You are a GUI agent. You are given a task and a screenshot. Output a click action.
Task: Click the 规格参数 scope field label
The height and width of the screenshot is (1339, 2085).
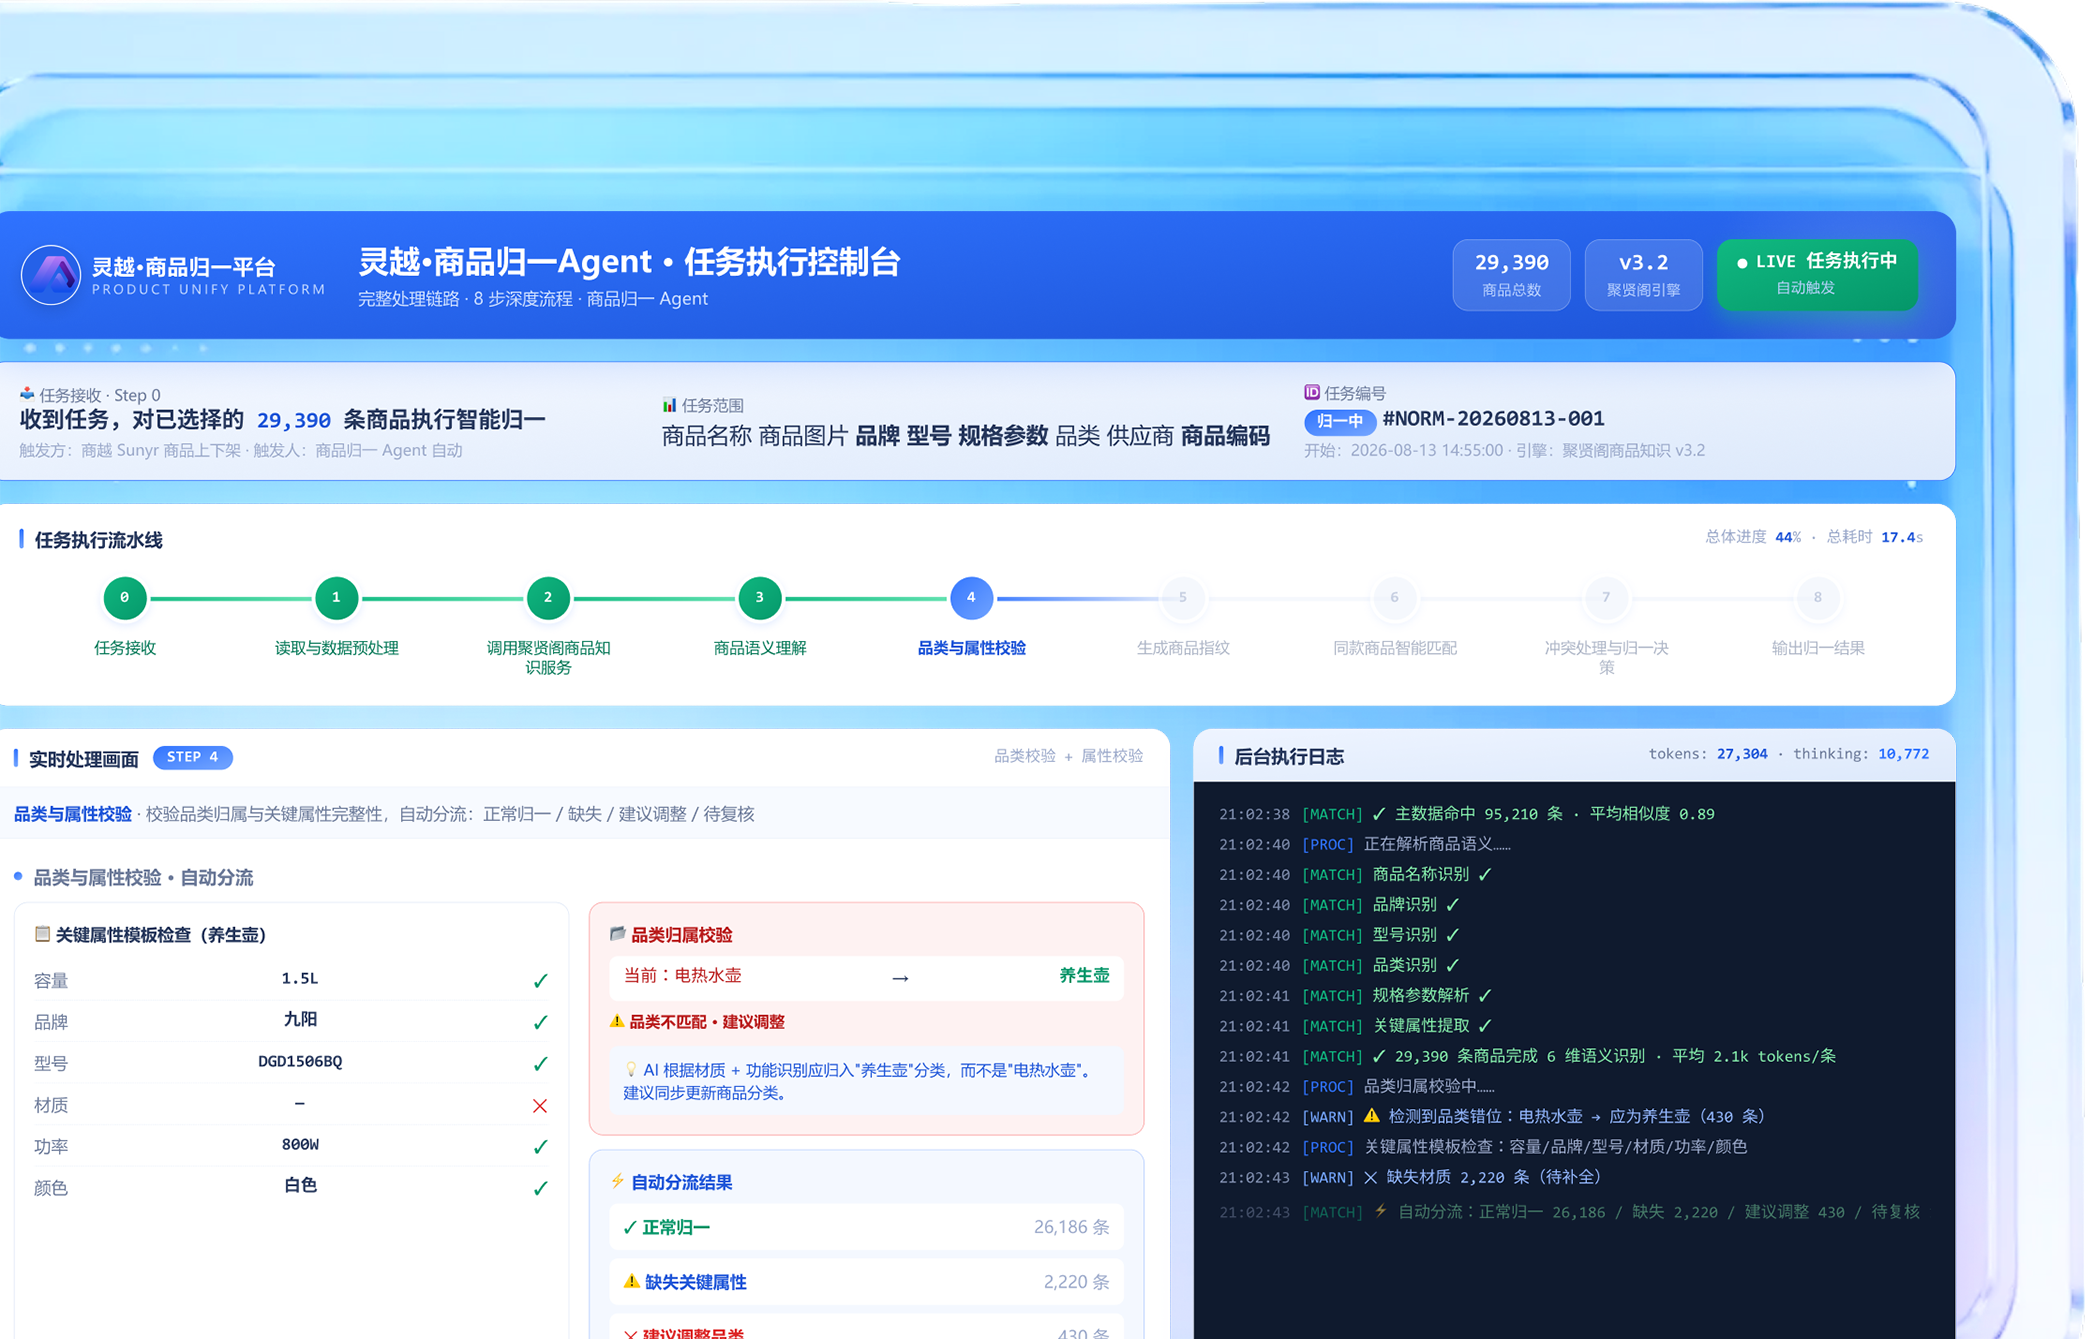pyautogui.click(x=1003, y=436)
